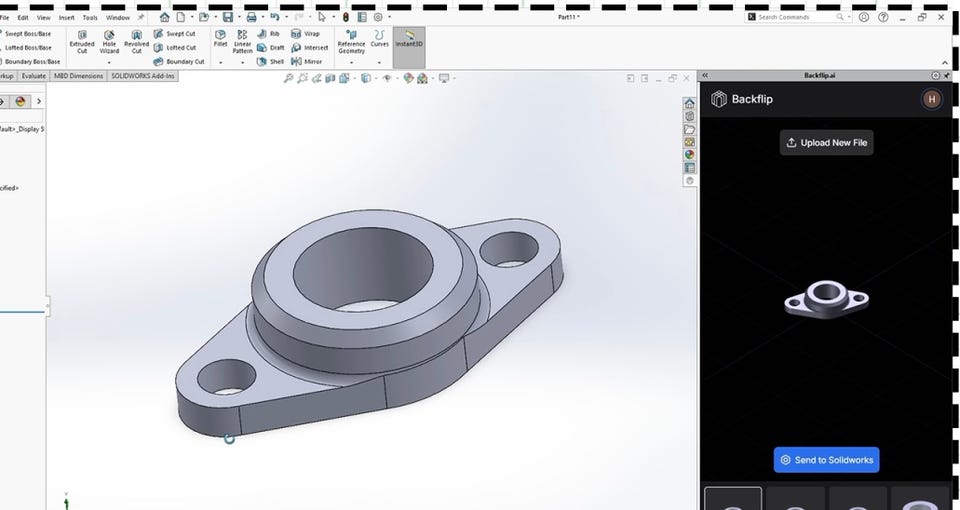
Task: Open Appearances tab in task pane
Action: [x=690, y=155]
